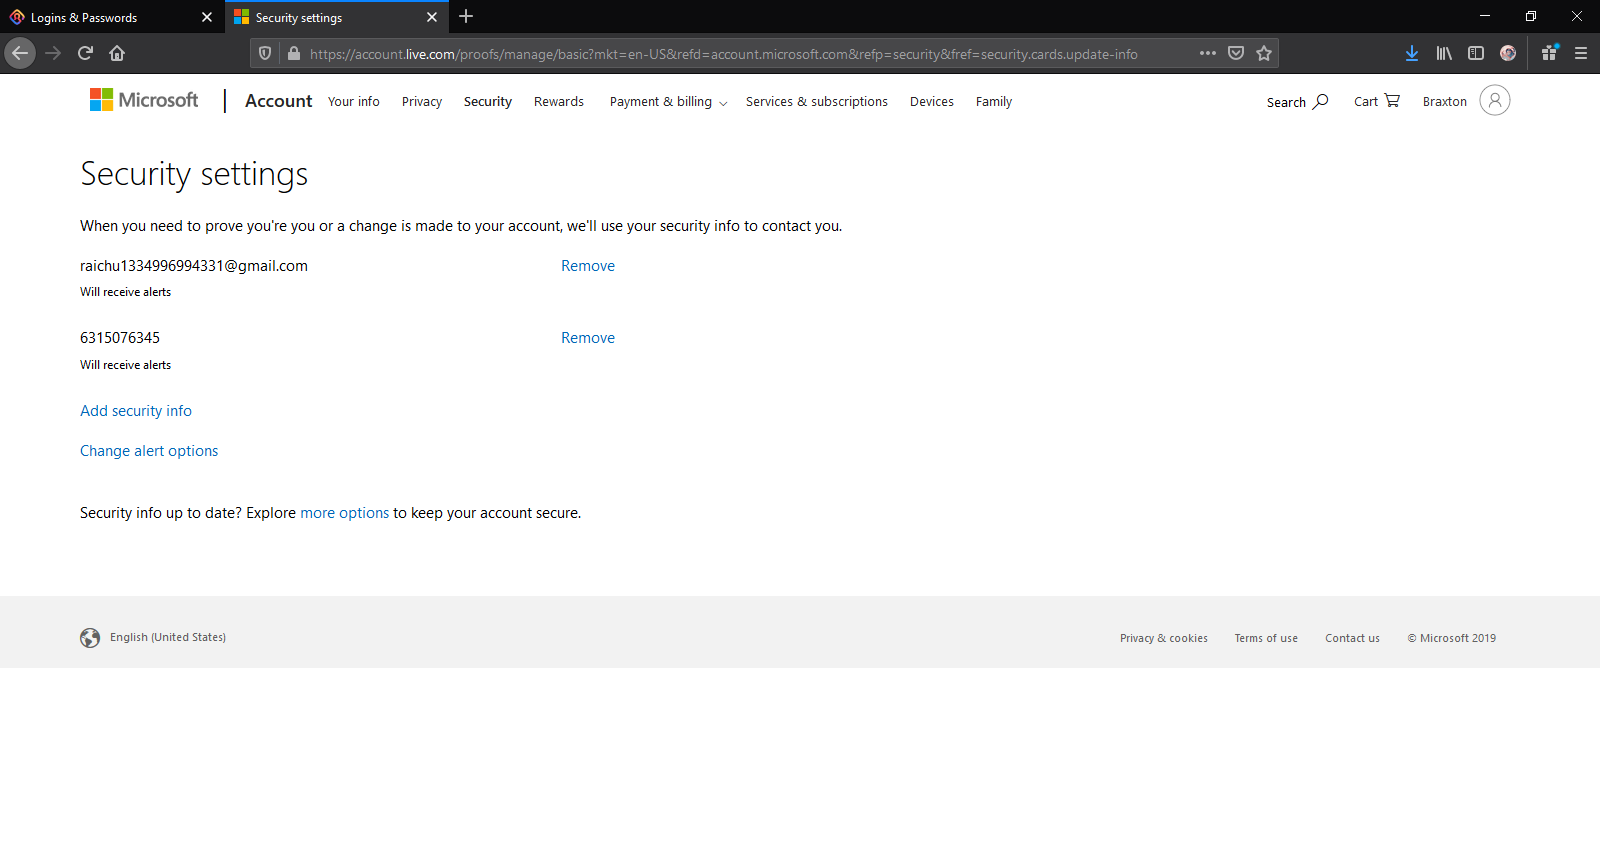The image size is (1600, 860).
Task: Click the raichu1334996994331@gmail.com text
Action: pos(194,266)
